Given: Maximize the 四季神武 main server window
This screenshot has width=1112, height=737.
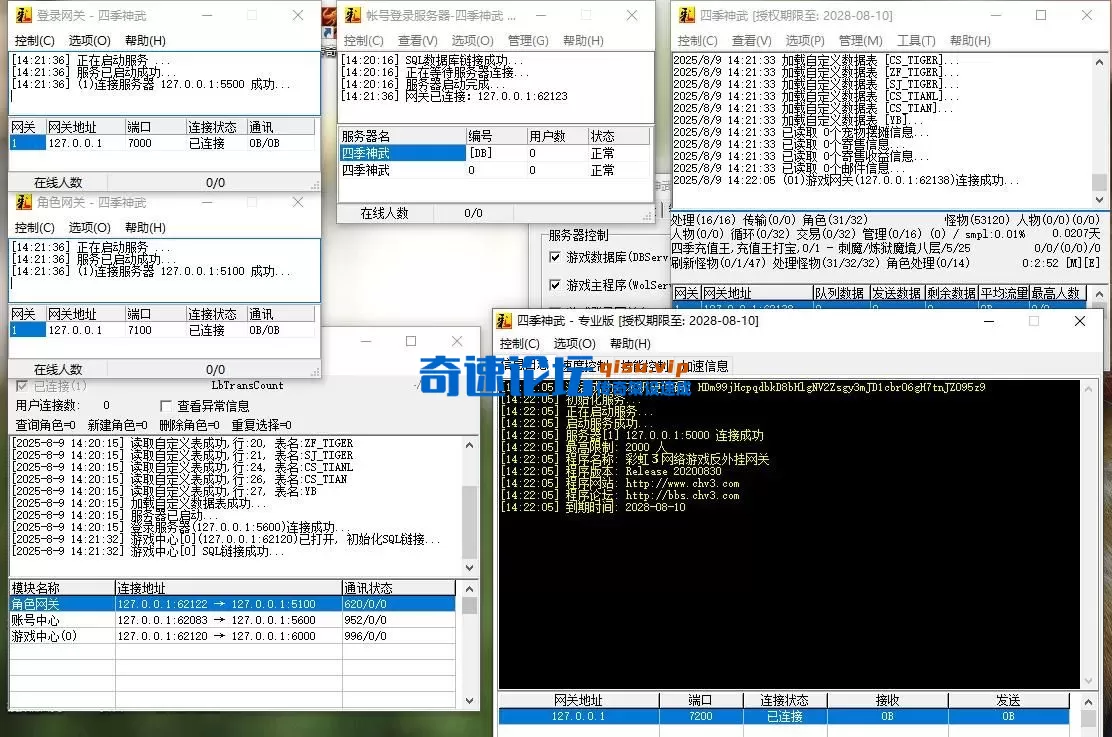Looking at the screenshot, I should (1040, 15).
